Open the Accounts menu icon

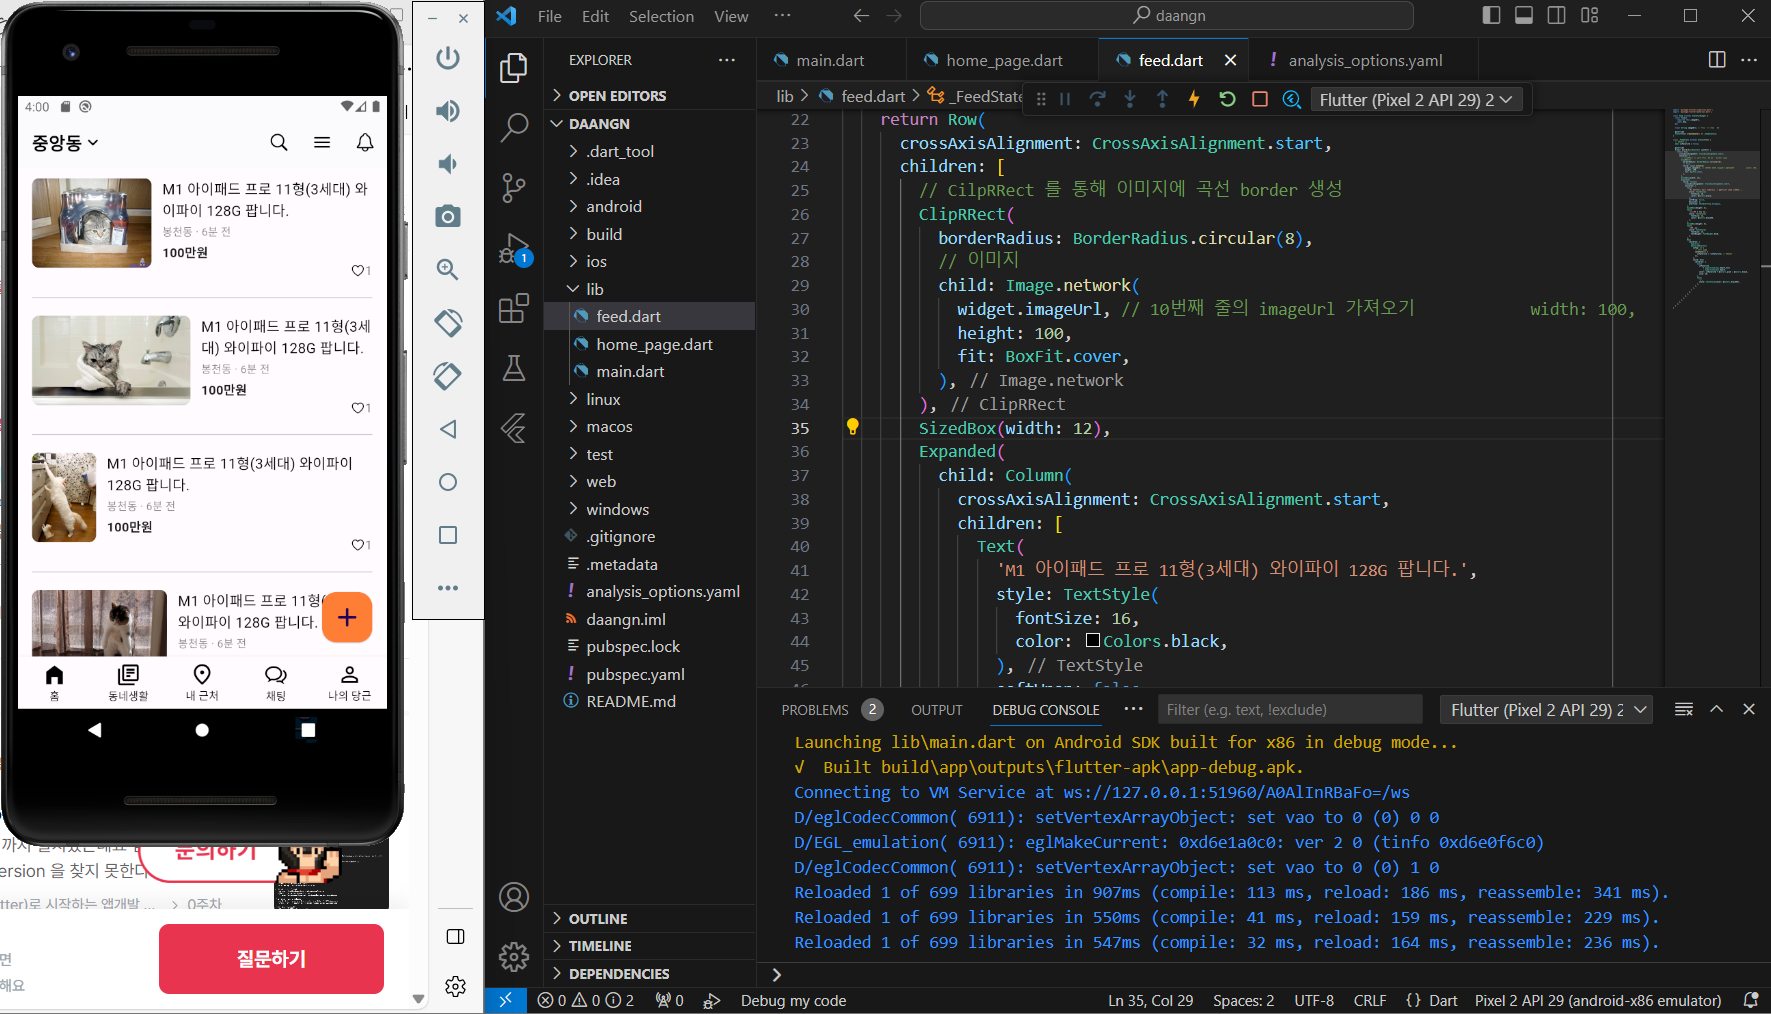514,897
